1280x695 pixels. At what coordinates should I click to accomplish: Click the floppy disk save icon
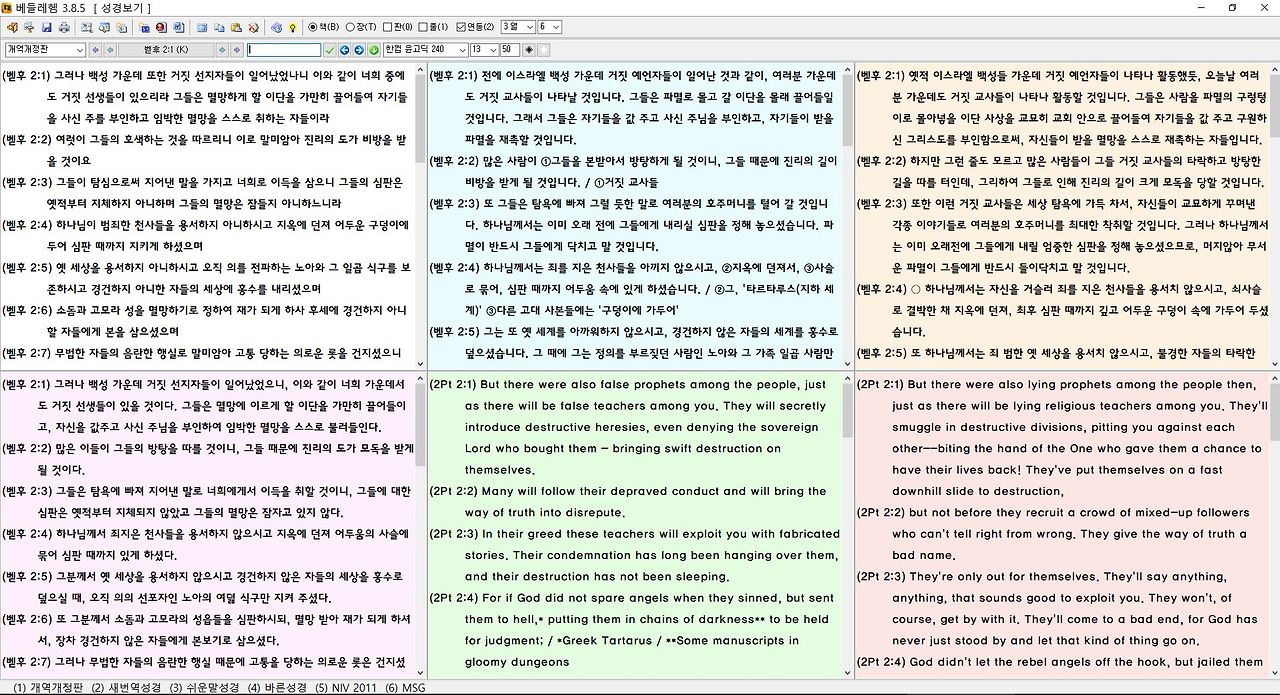click(x=47, y=27)
